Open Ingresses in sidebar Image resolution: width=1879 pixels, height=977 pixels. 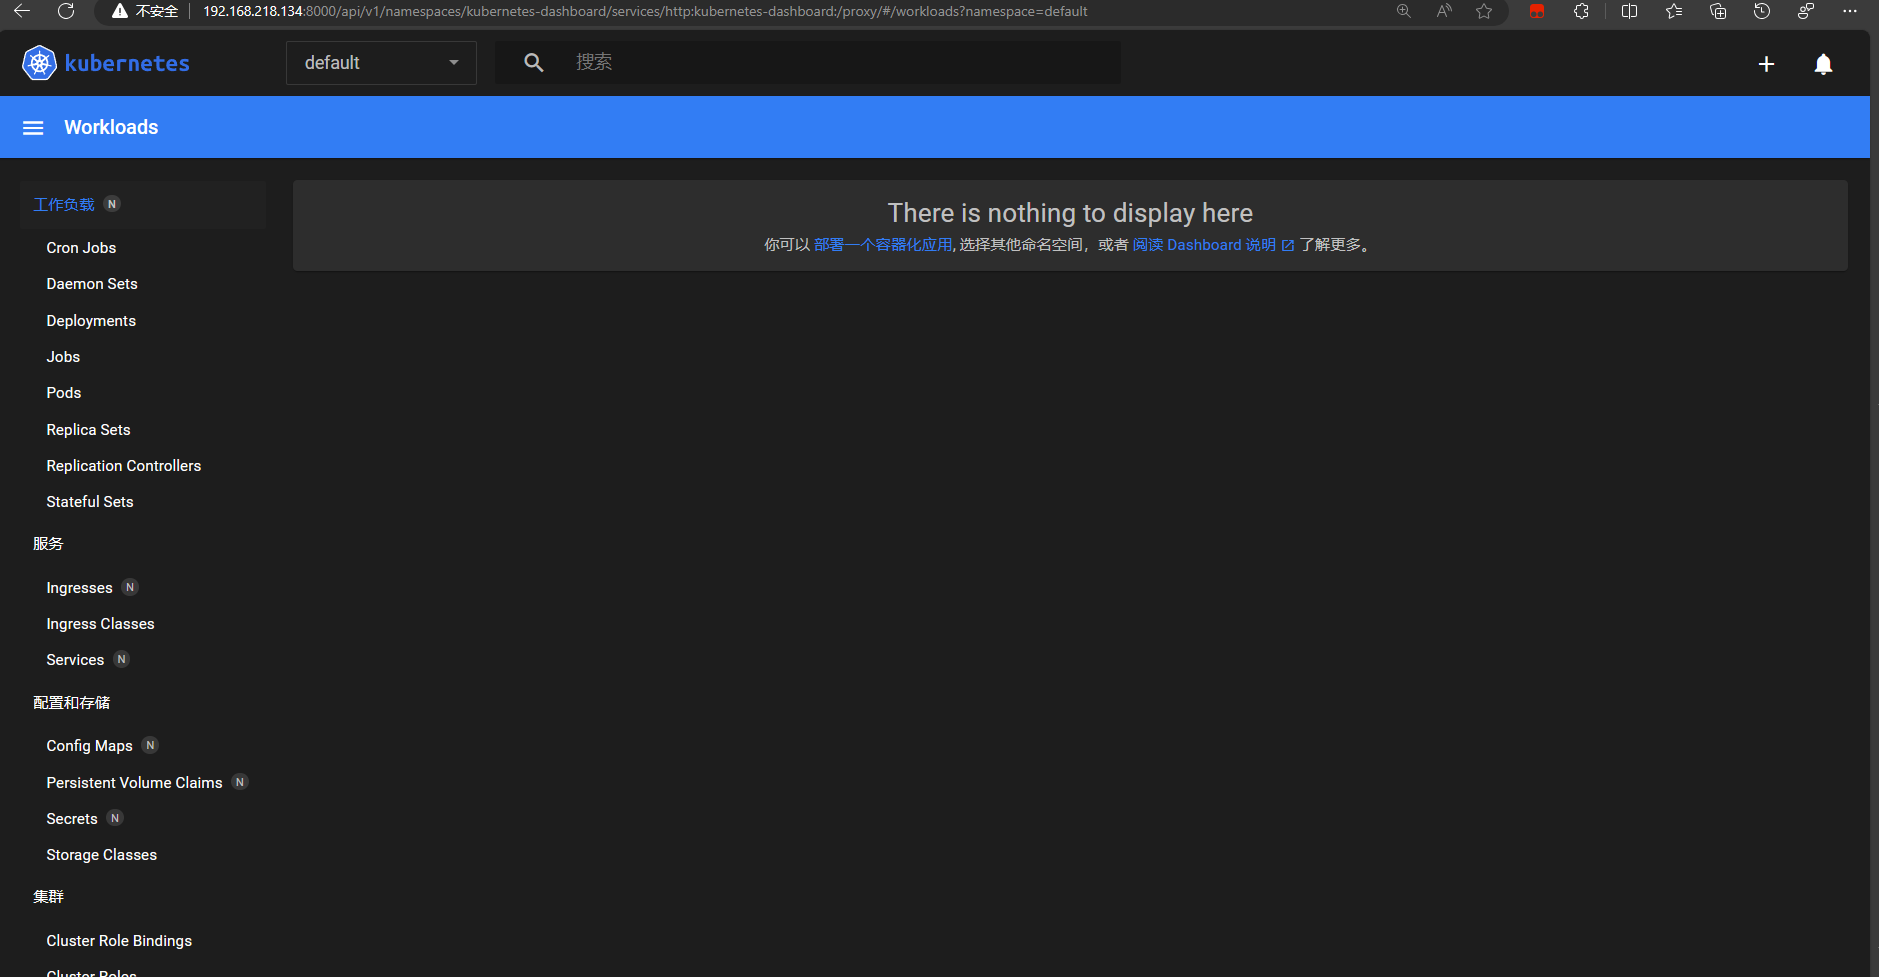click(x=79, y=588)
